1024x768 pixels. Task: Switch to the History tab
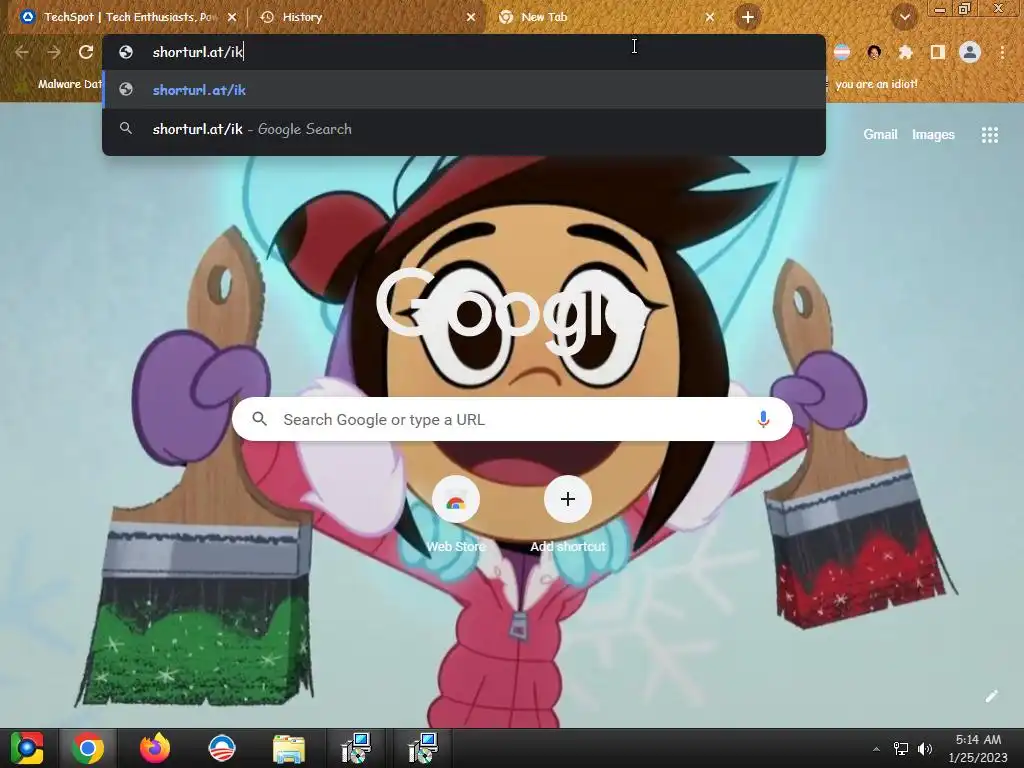pyautogui.click(x=366, y=17)
